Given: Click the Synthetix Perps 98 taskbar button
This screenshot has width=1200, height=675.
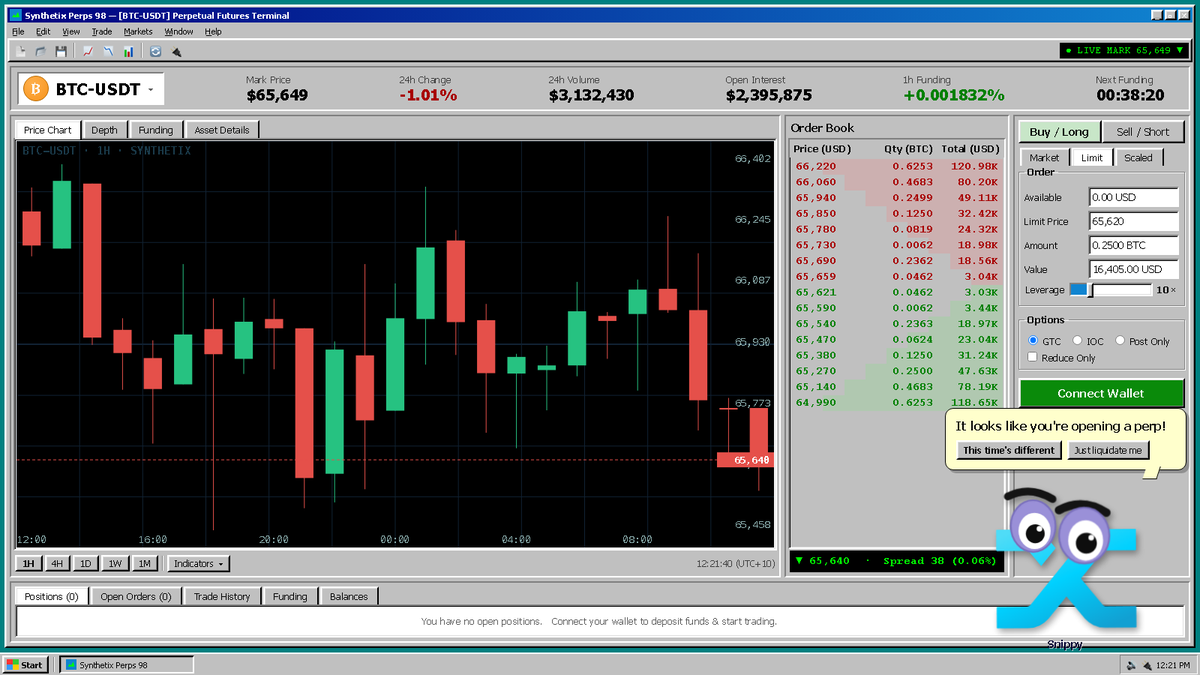Looking at the screenshot, I should click(126, 665).
